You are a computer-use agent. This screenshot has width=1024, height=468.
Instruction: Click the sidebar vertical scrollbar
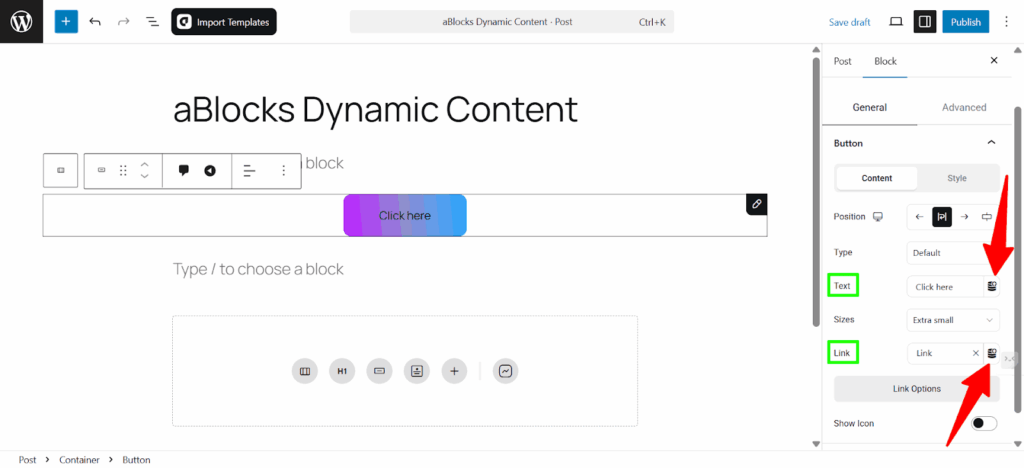pos(1017,260)
